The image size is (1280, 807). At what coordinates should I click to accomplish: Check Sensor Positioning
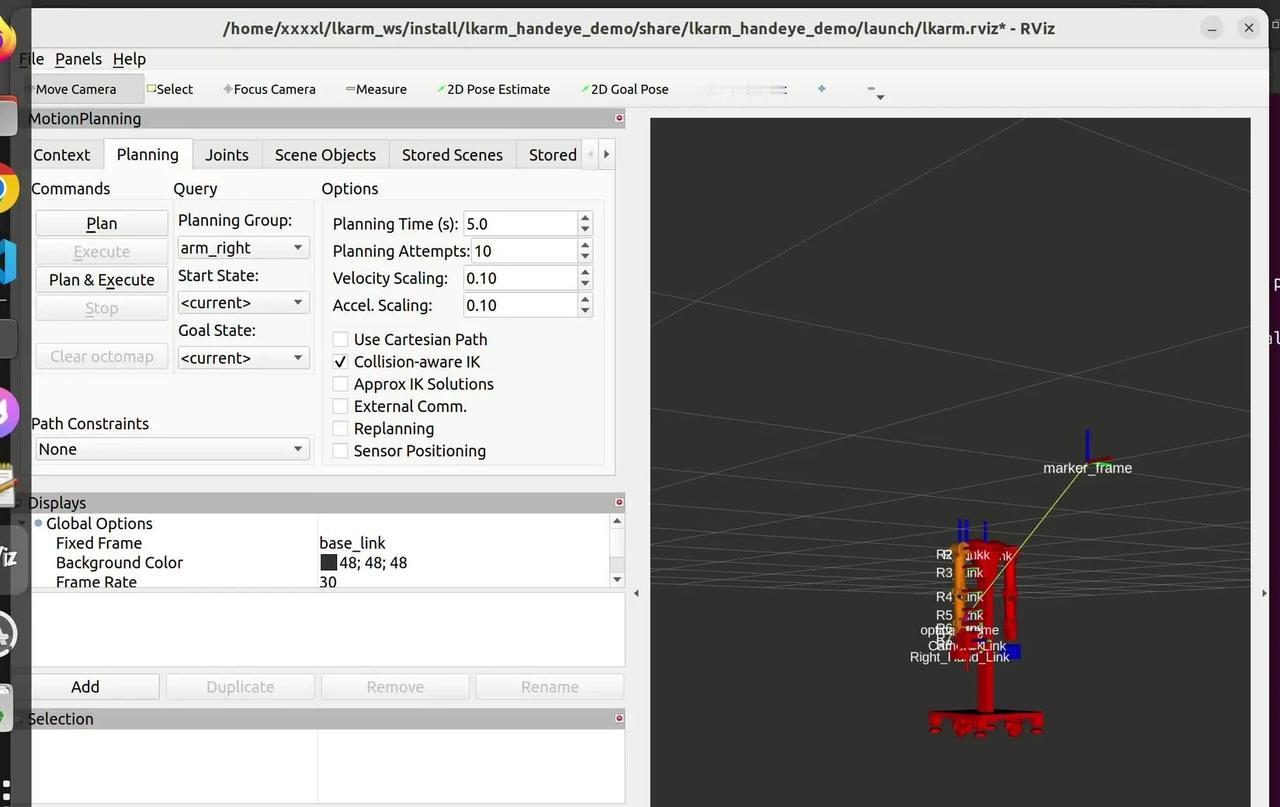coord(341,451)
